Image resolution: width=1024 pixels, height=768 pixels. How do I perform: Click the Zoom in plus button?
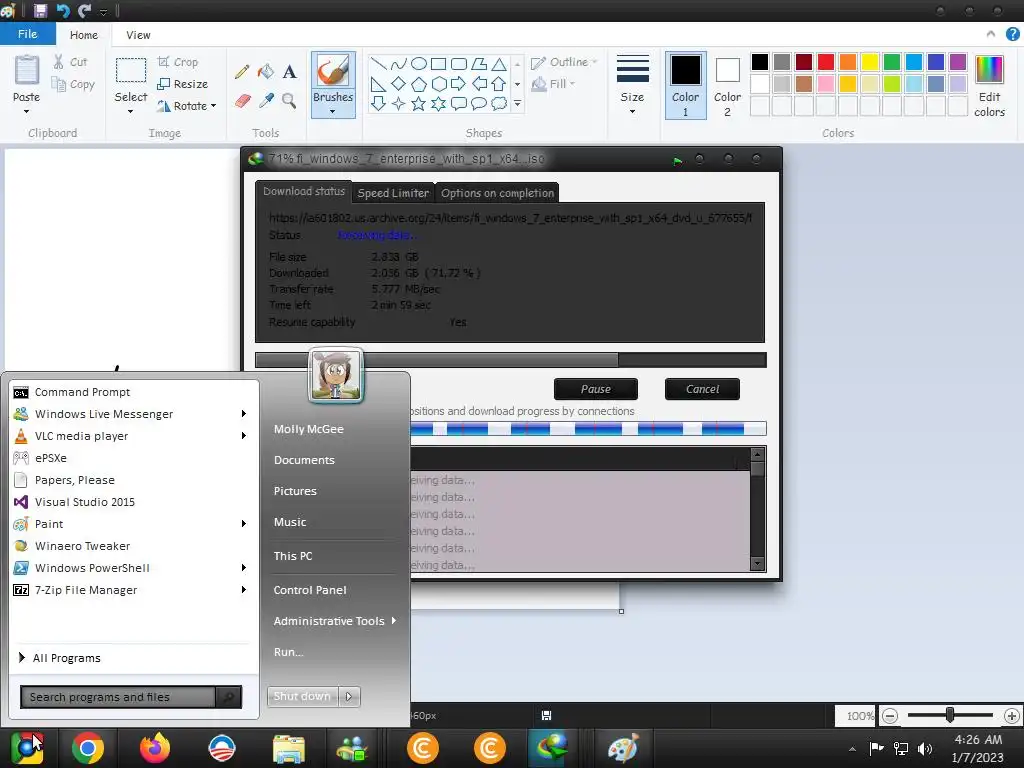(1012, 716)
